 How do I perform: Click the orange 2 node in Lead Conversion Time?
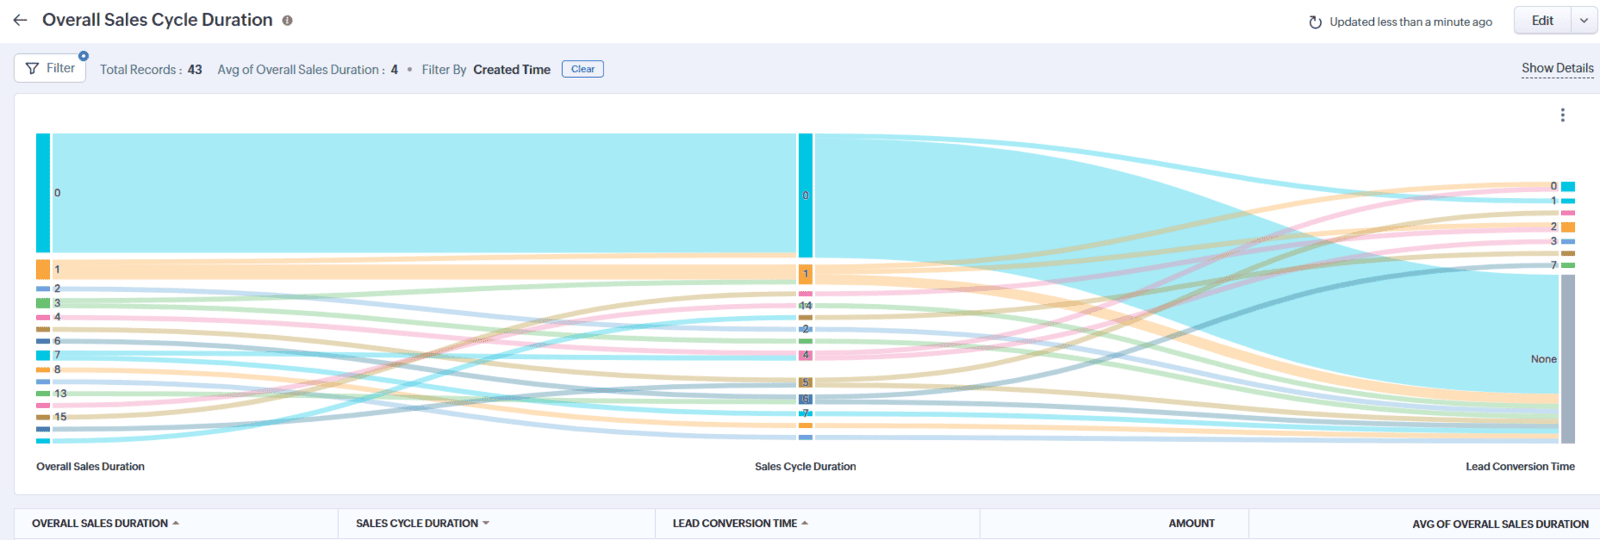(1568, 227)
